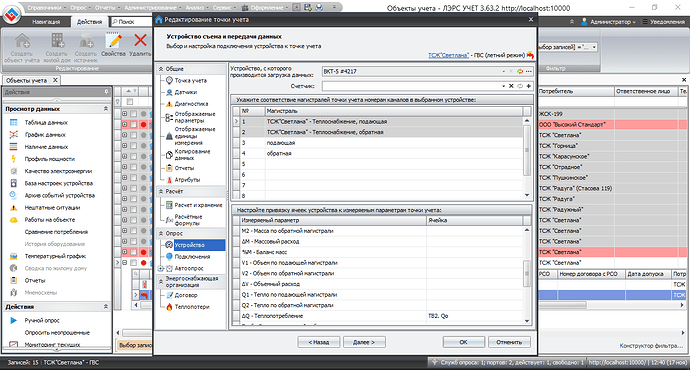Select Отображаемые параметры in dialog tree
This screenshot has height=370, width=690.
(x=195, y=117)
